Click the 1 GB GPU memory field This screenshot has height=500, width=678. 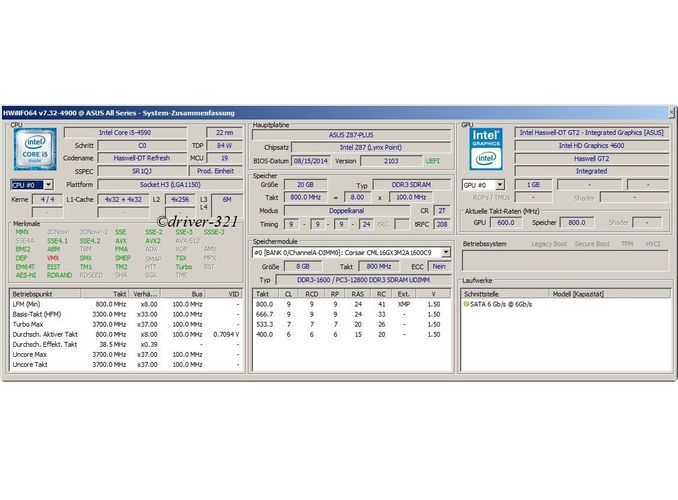point(533,185)
